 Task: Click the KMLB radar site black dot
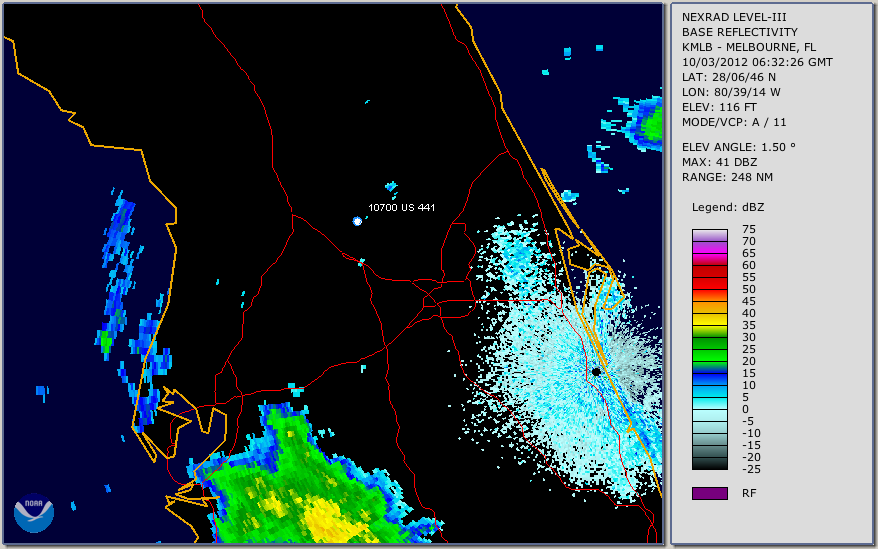(596, 371)
